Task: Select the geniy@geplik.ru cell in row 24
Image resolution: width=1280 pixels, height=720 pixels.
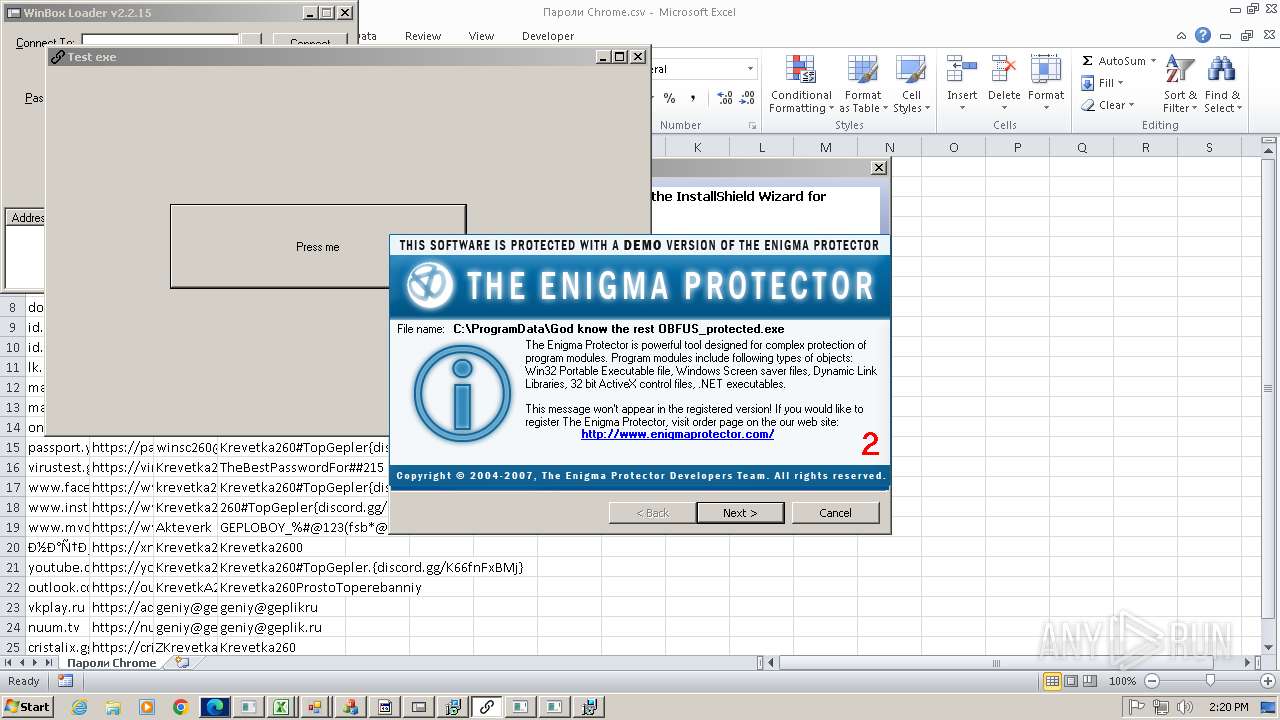Action: [270, 627]
